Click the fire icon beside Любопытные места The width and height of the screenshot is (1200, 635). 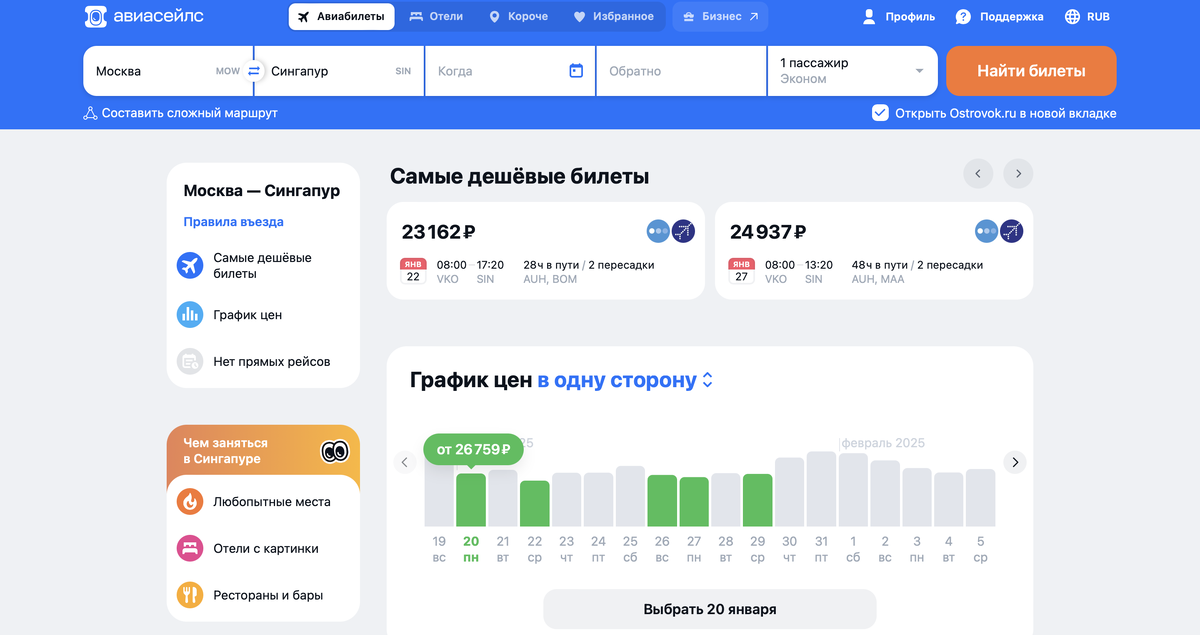tap(190, 502)
